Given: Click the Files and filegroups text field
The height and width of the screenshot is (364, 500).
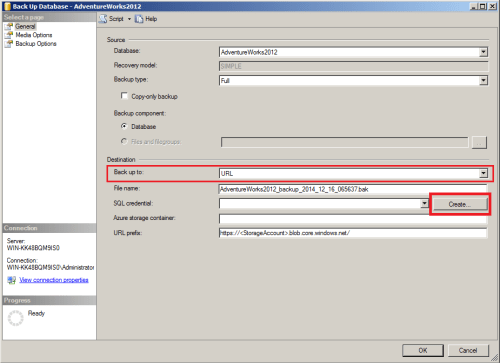Looking at the screenshot, I should pyautogui.click(x=345, y=142).
